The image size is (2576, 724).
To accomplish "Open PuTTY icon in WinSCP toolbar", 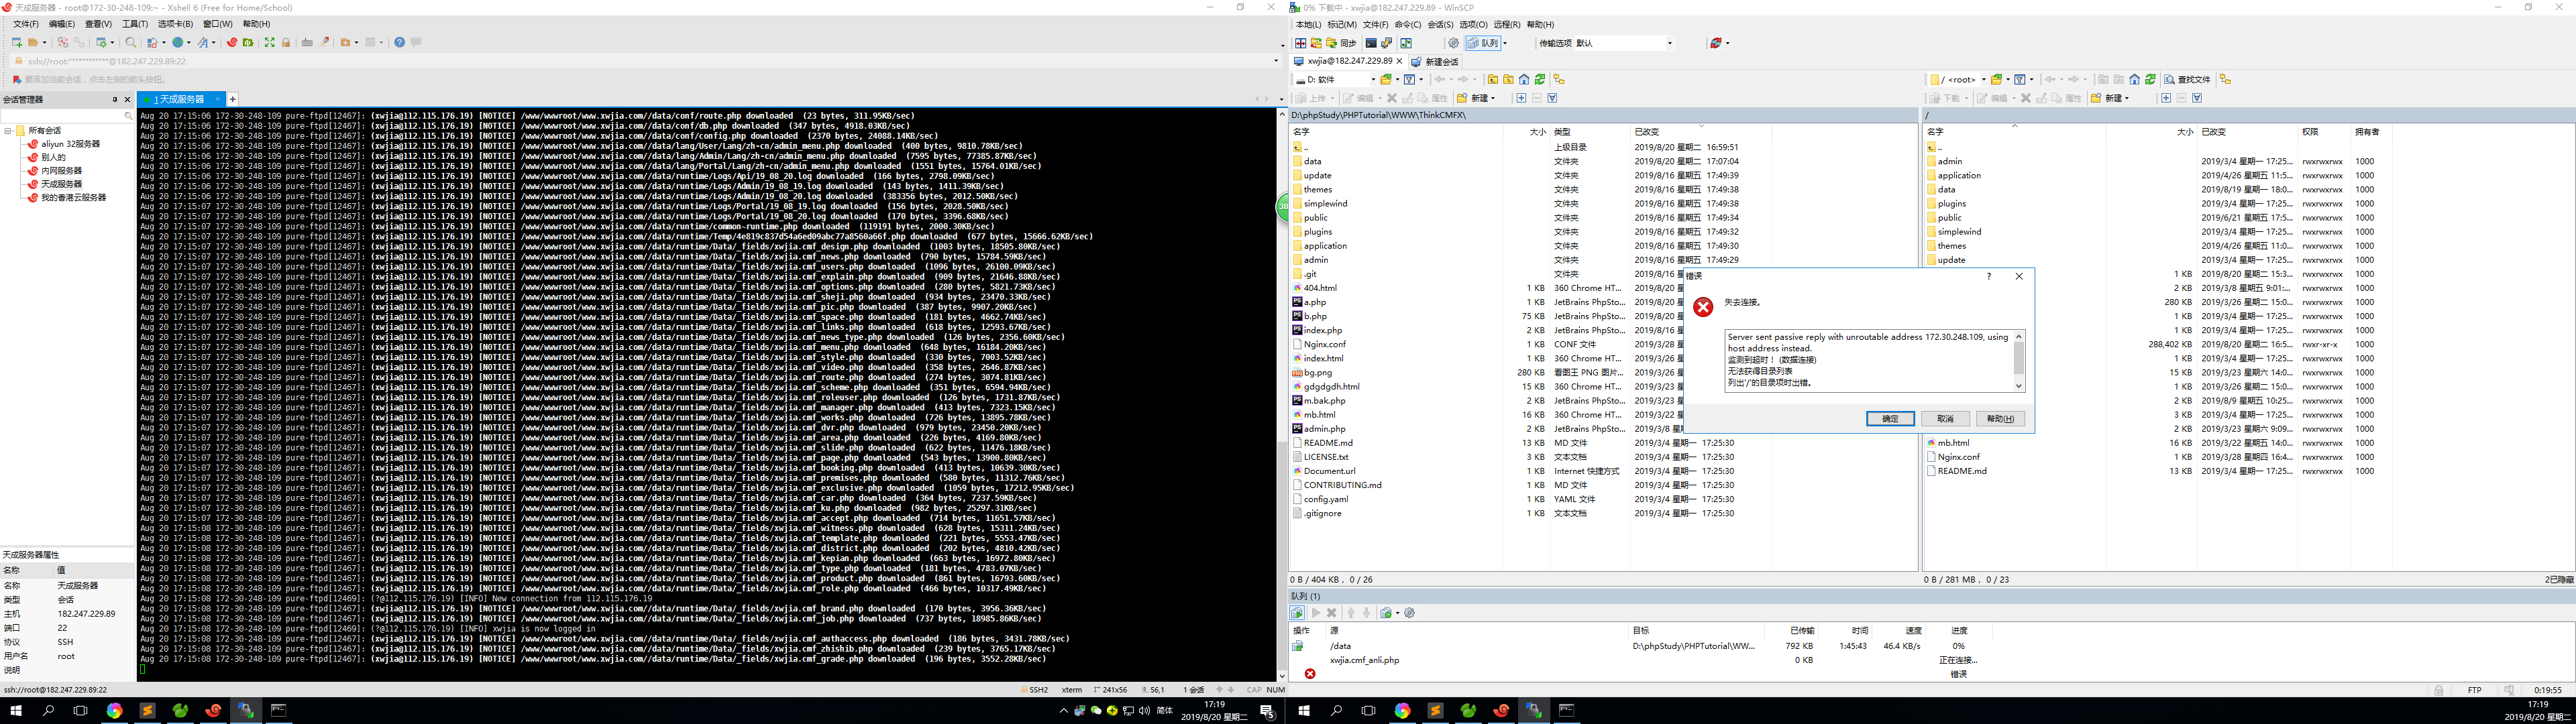I will coord(1387,43).
